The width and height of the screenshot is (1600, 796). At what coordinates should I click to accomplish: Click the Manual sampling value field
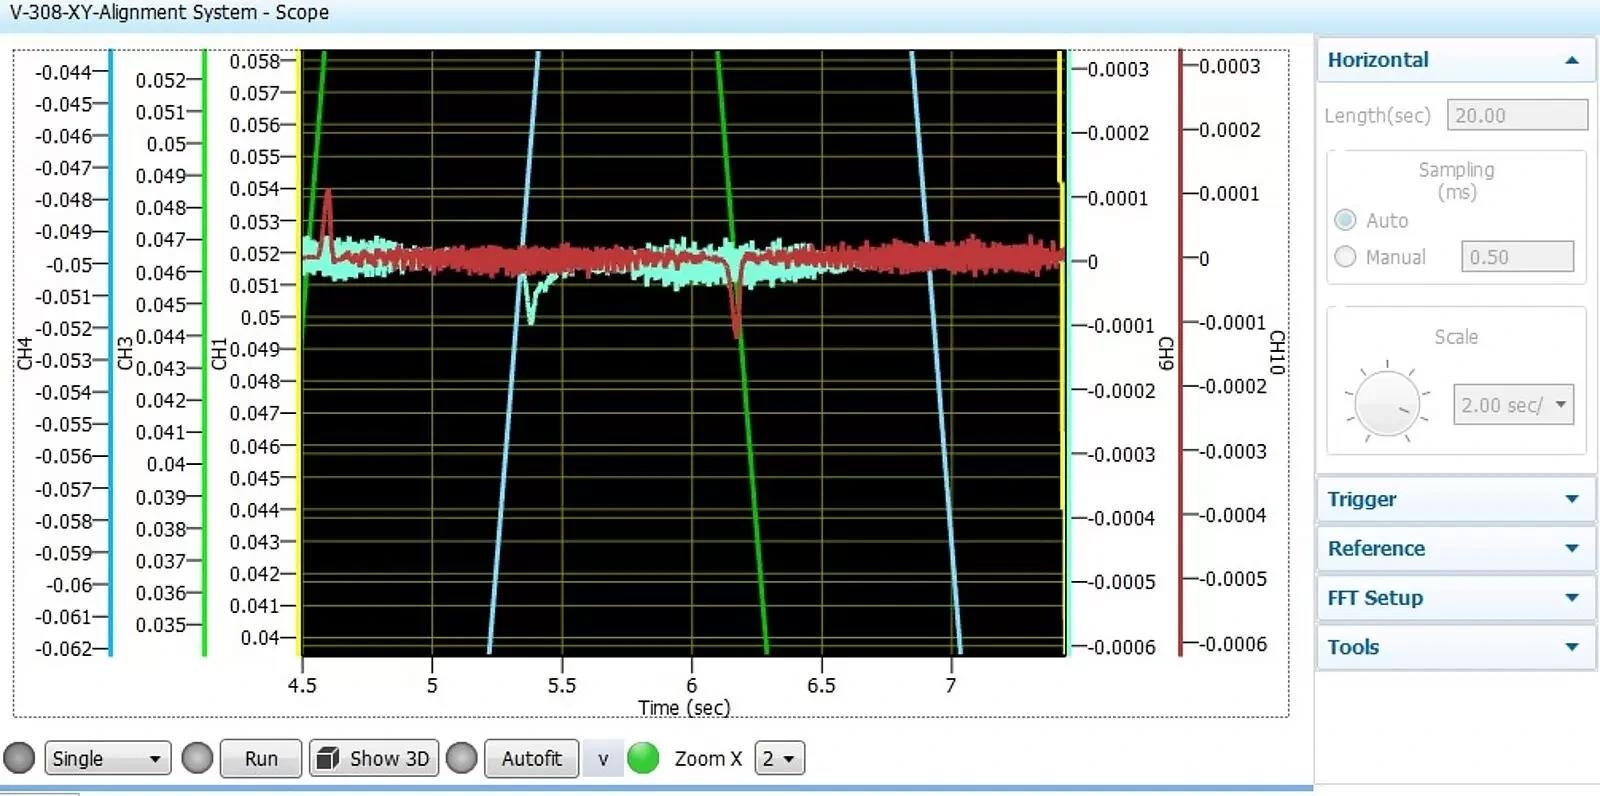click(1517, 257)
